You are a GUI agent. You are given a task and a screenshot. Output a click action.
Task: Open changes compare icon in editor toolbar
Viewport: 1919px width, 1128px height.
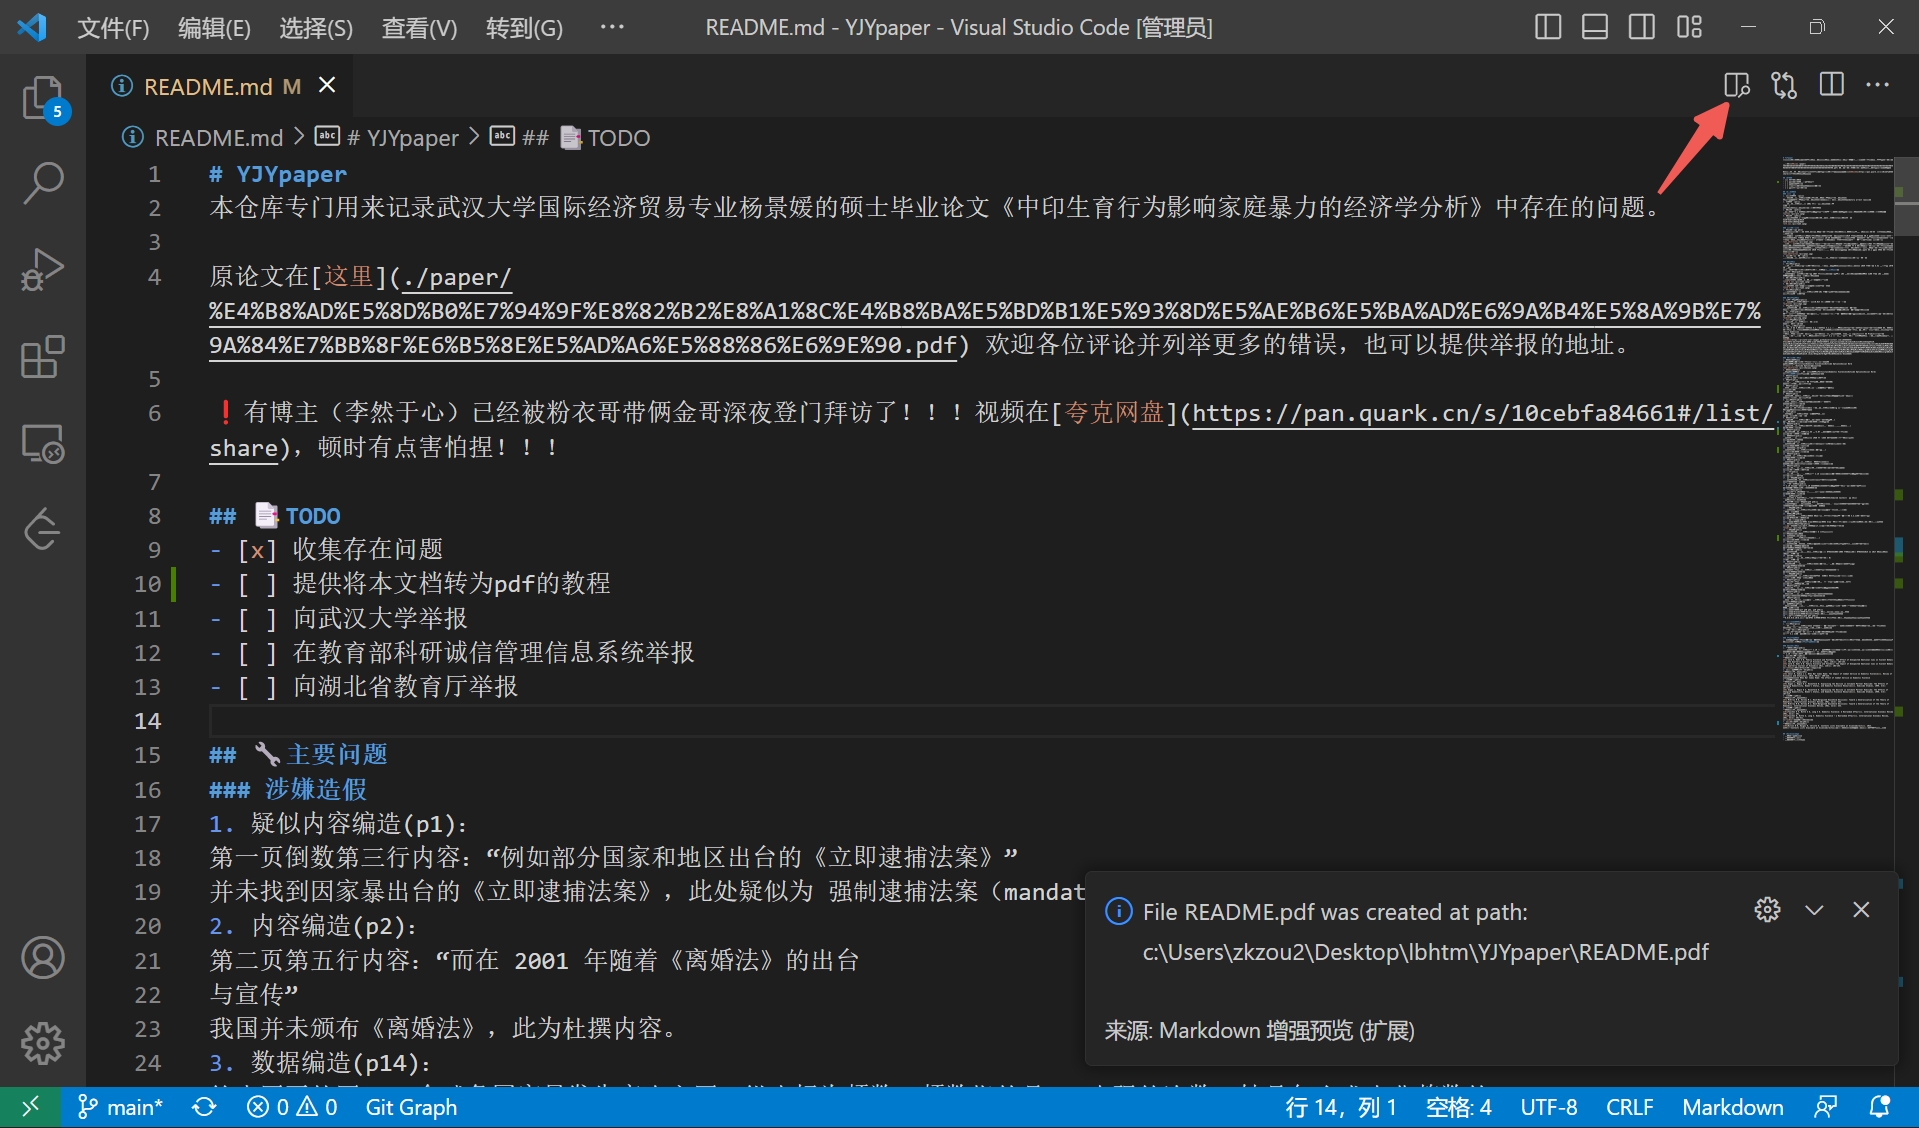coord(1784,86)
